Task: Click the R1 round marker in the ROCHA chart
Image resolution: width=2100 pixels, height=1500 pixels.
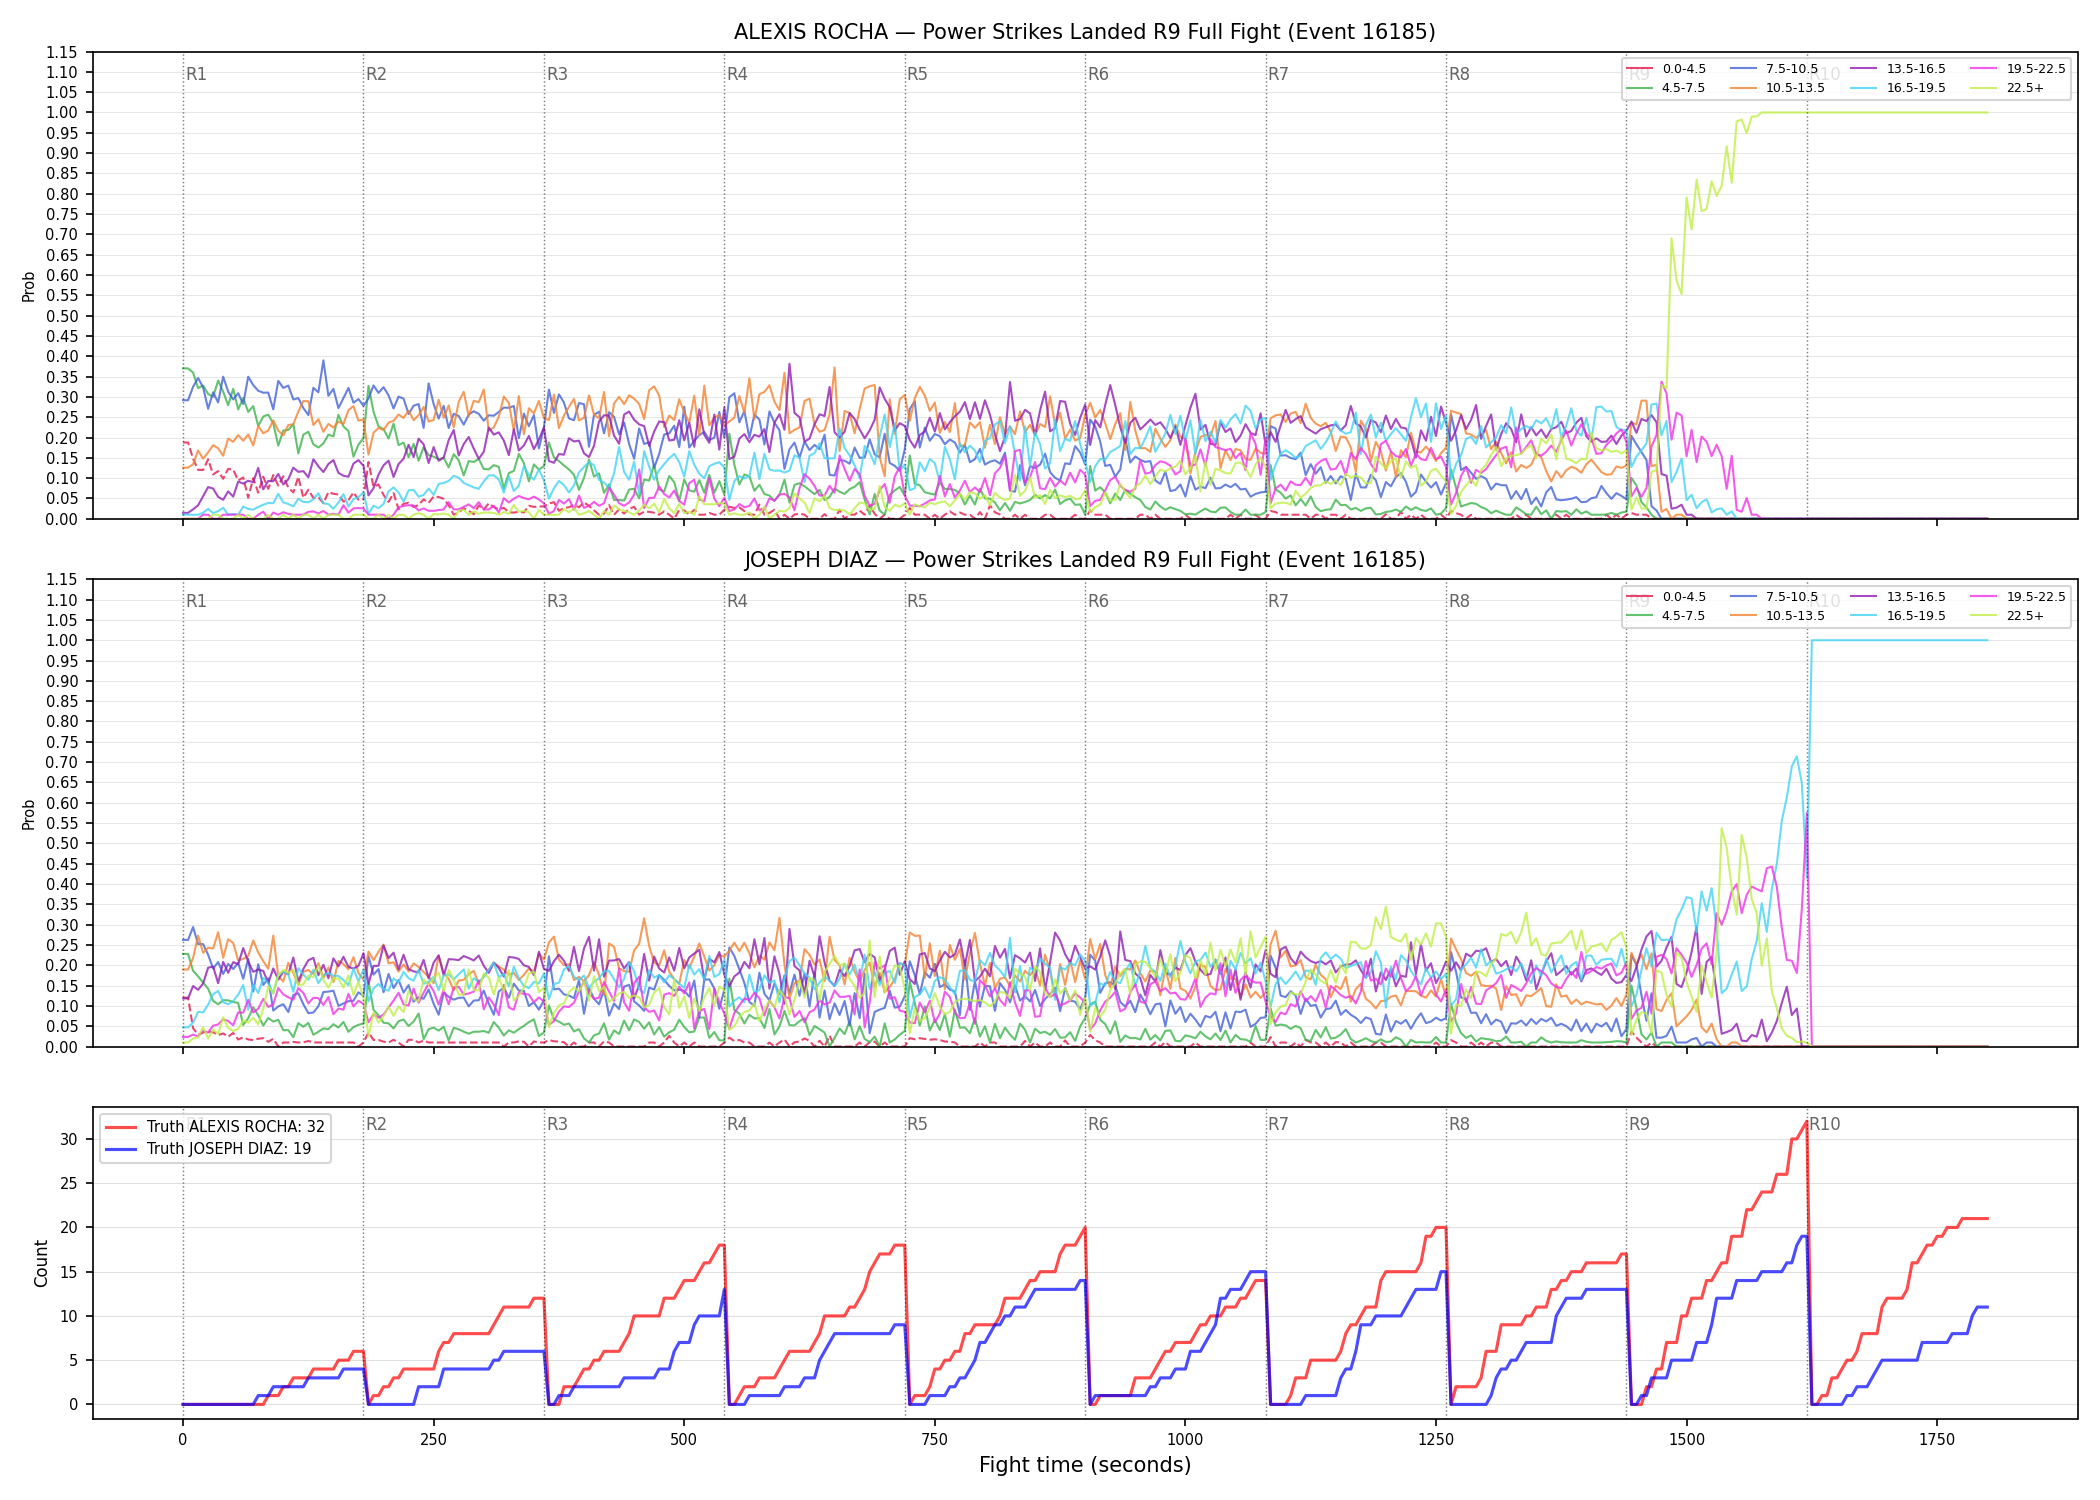Action: click(x=196, y=74)
